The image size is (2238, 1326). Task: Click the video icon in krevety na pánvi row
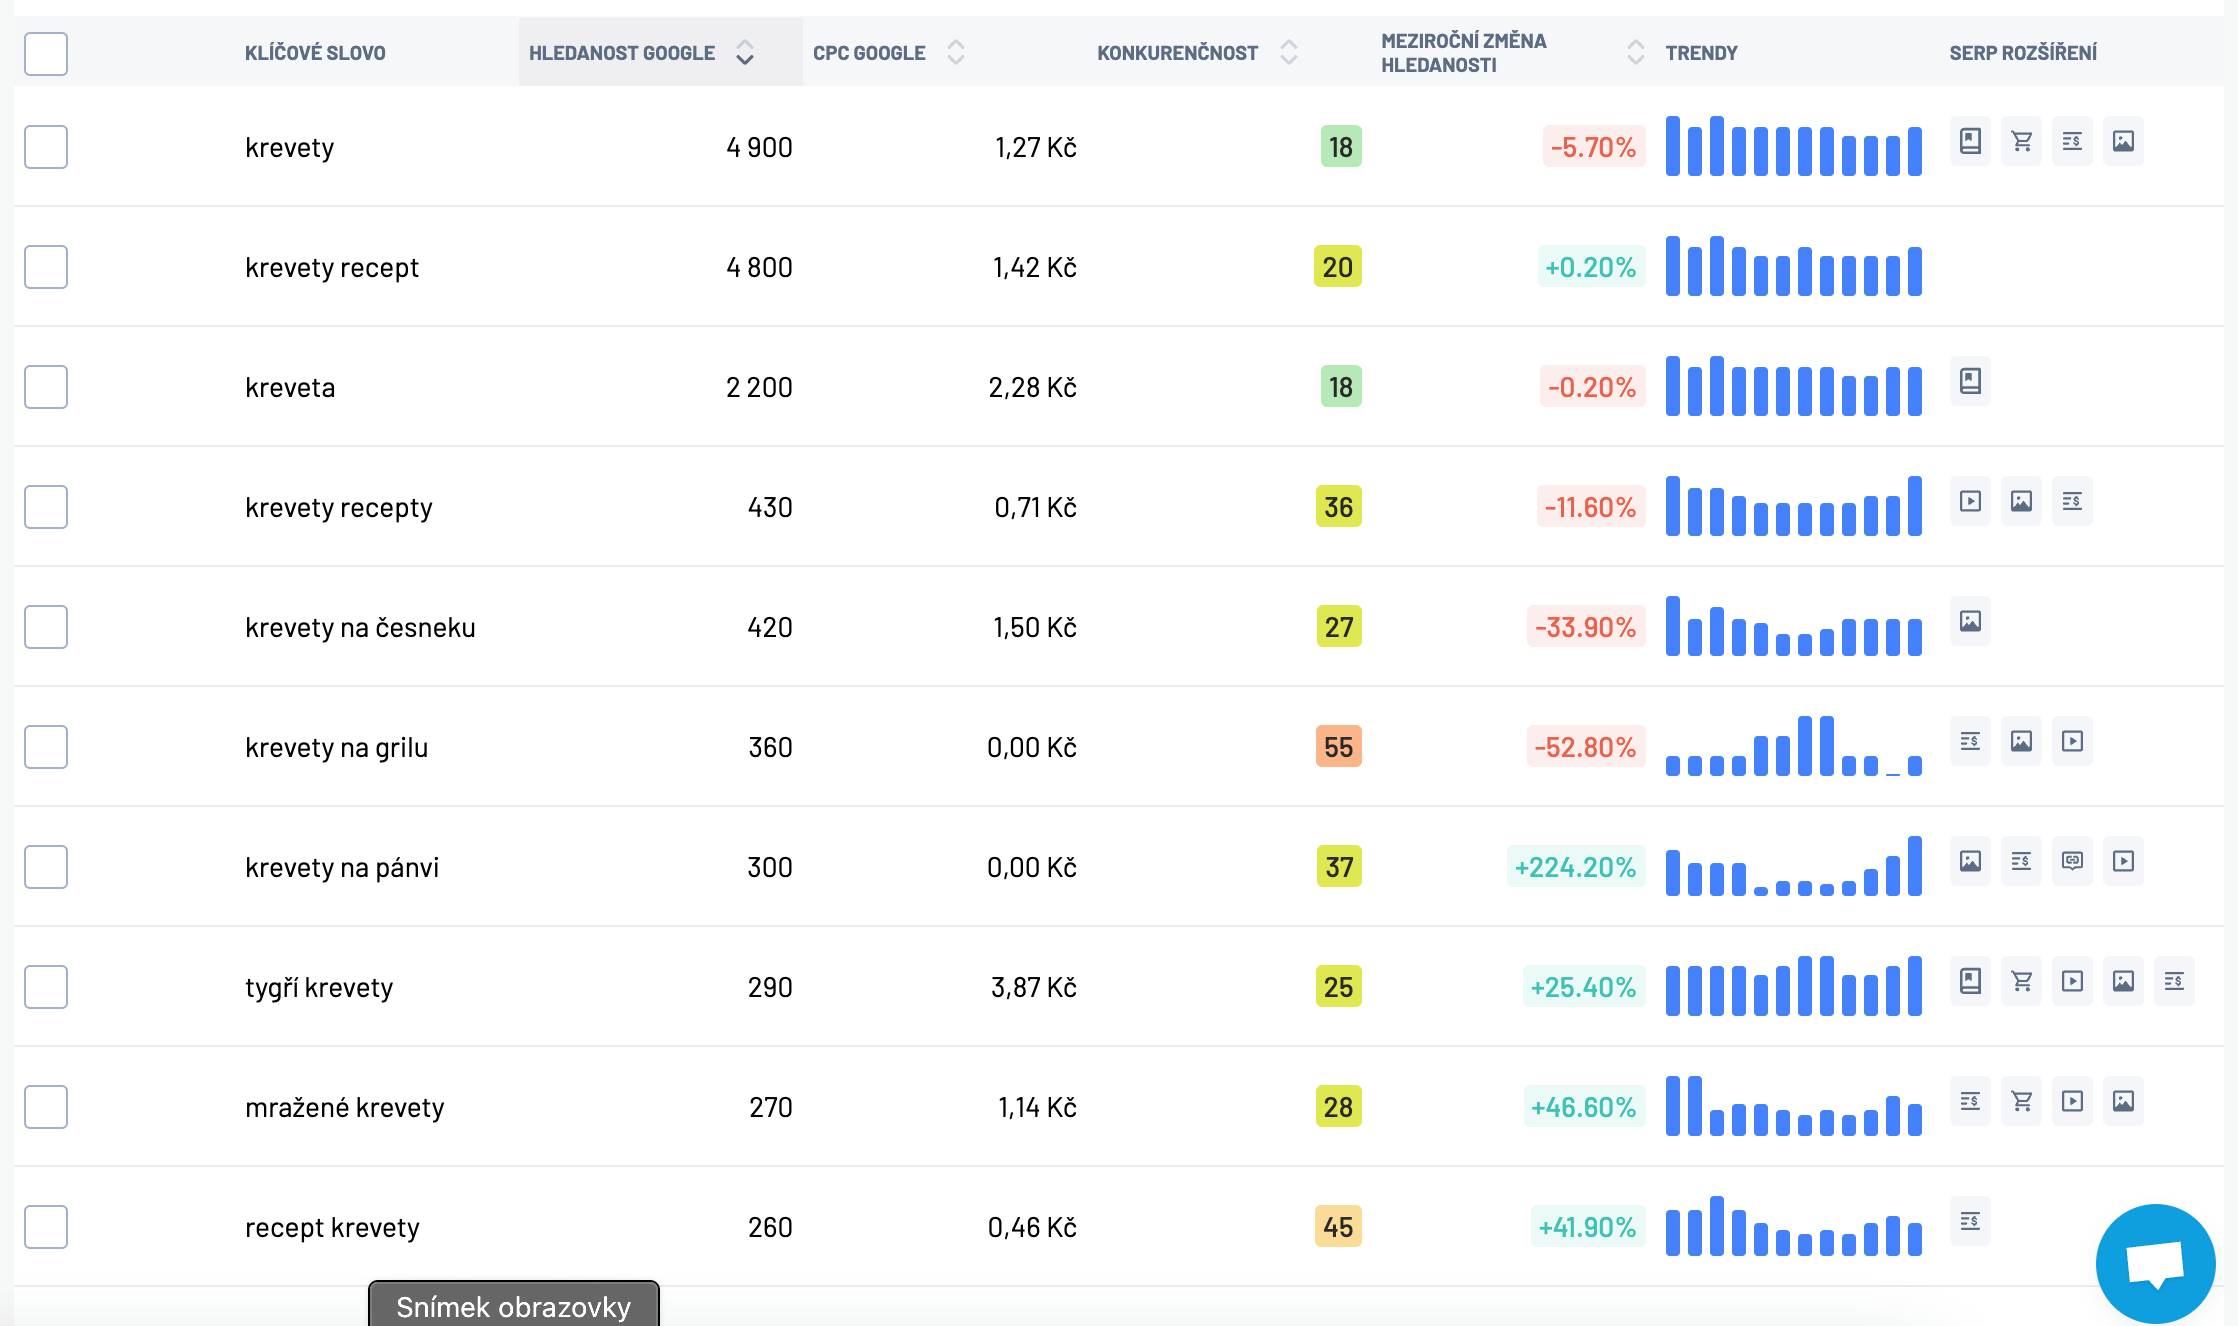[x=2123, y=861]
